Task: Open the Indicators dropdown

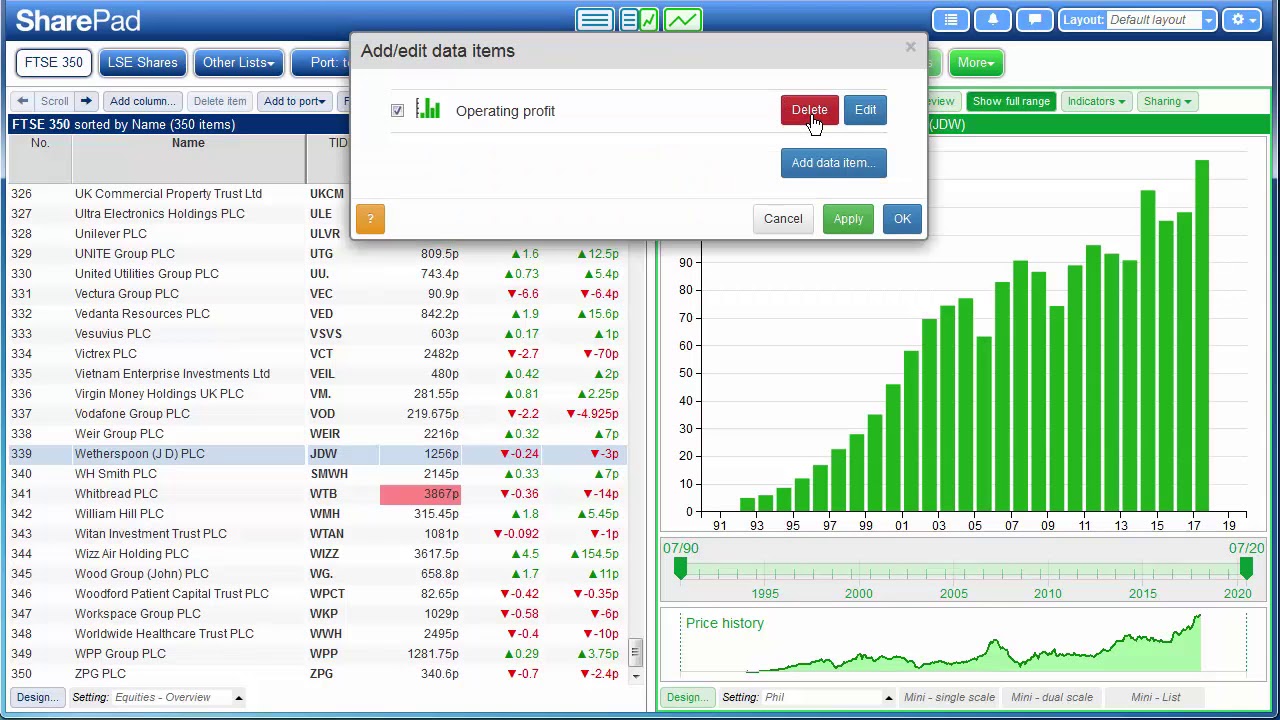Action: pos(1096,101)
